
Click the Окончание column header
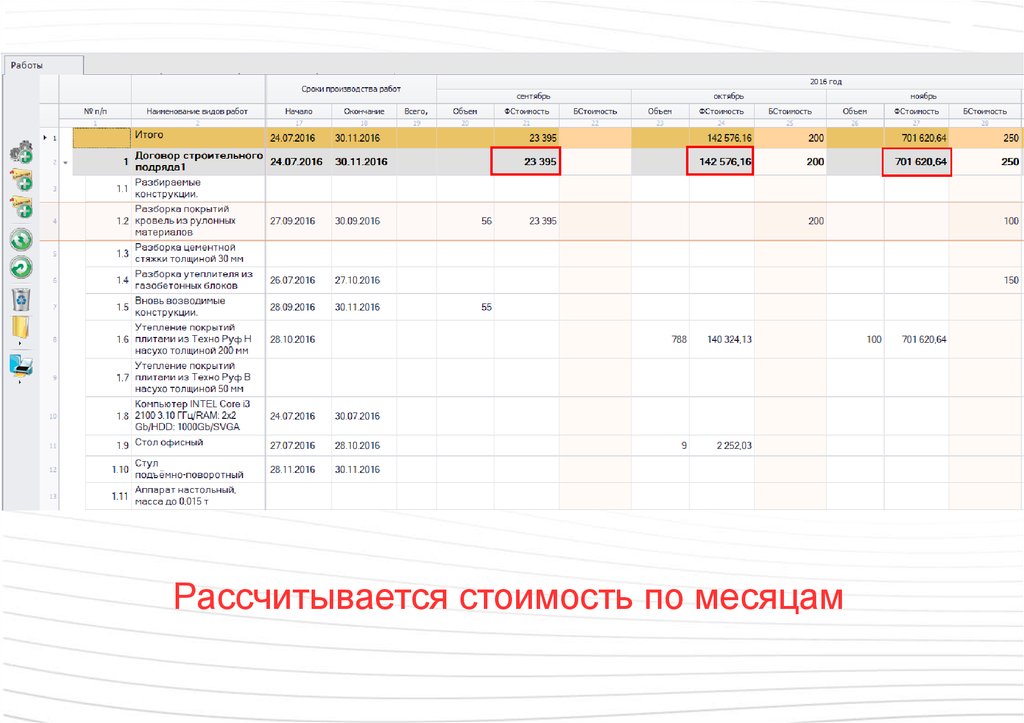[x=364, y=112]
